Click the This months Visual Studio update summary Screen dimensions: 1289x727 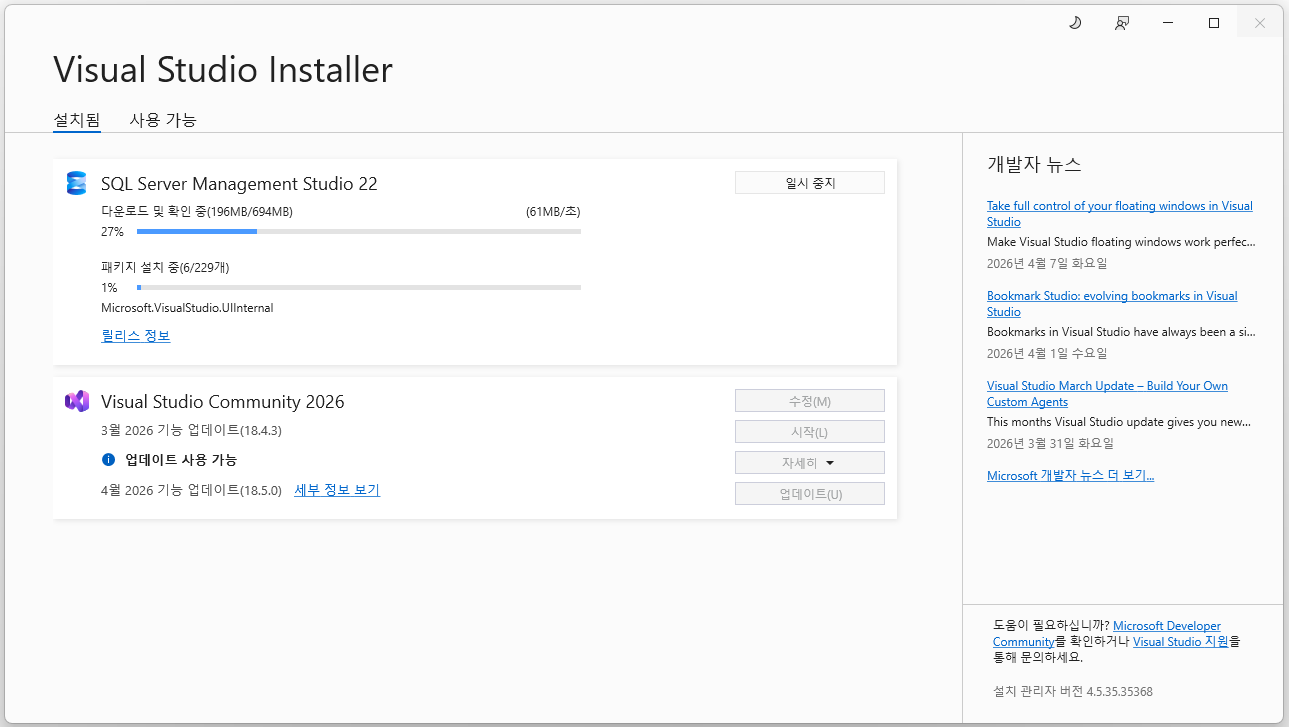(x=1119, y=422)
